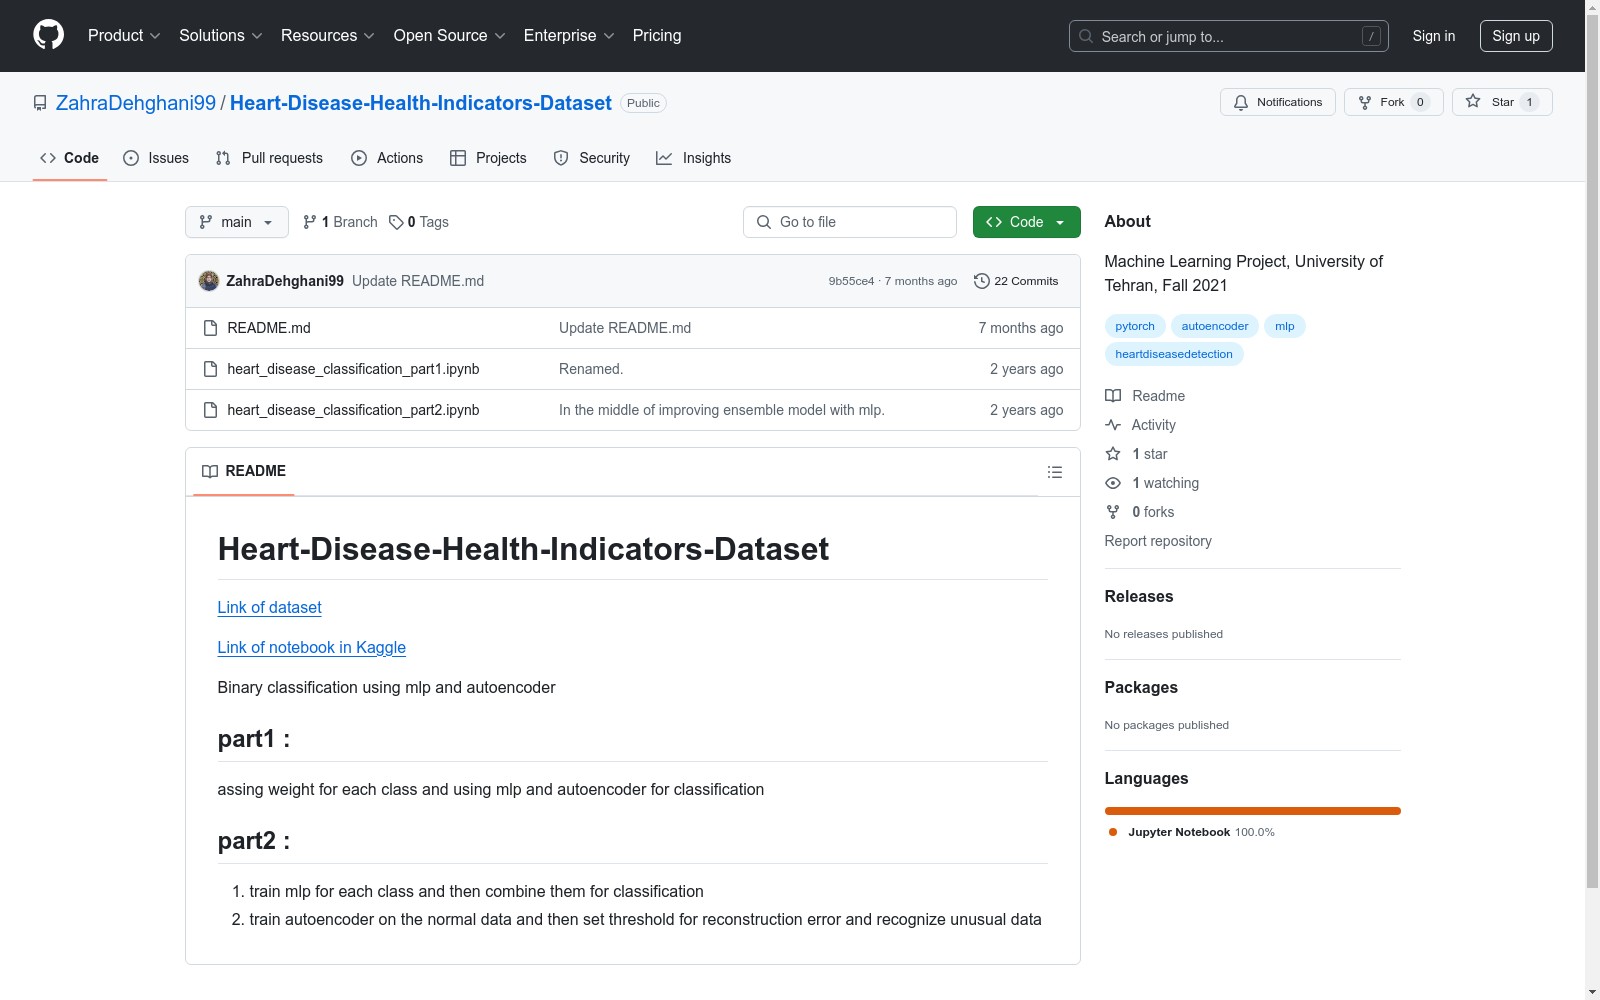Viewport: 1600px width, 1000px height.
Task: Click the Jupyter Notebook orange language dot
Action: coord(1113,832)
